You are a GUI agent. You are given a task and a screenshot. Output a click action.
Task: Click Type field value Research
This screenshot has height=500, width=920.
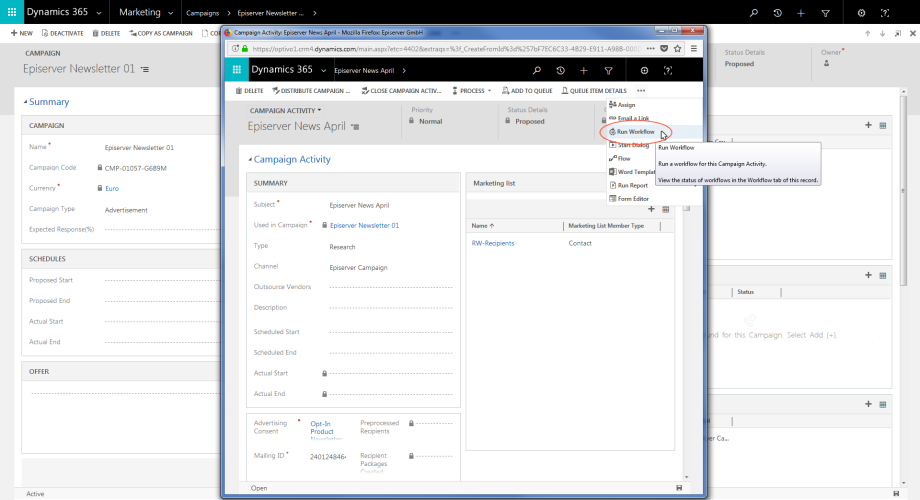coord(342,247)
